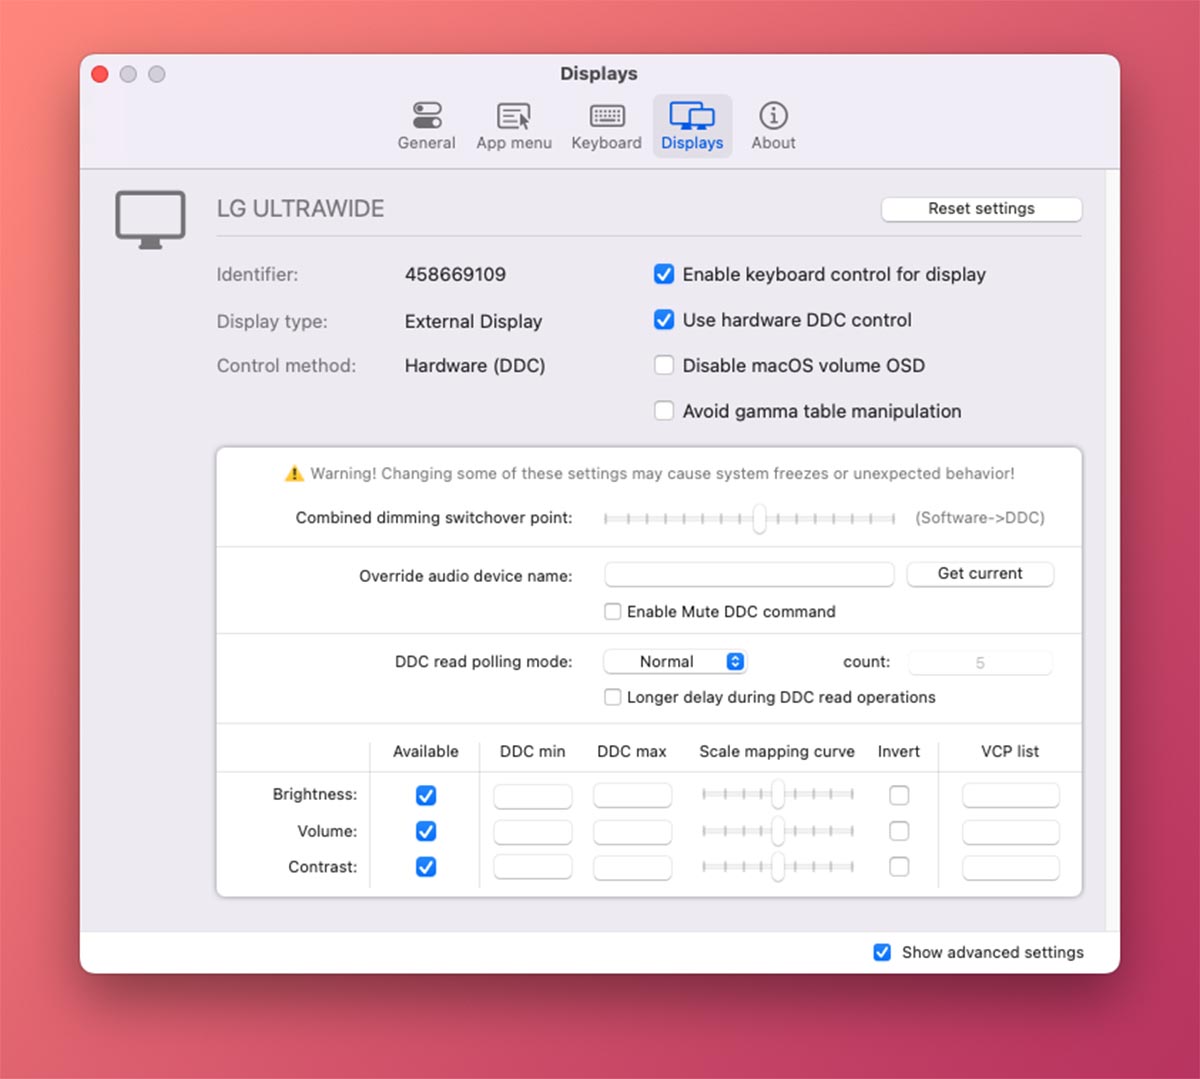Click the Combined dimming switchover point slider
This screenshot has height=1079, width=1200.
(x=759, y=518)
